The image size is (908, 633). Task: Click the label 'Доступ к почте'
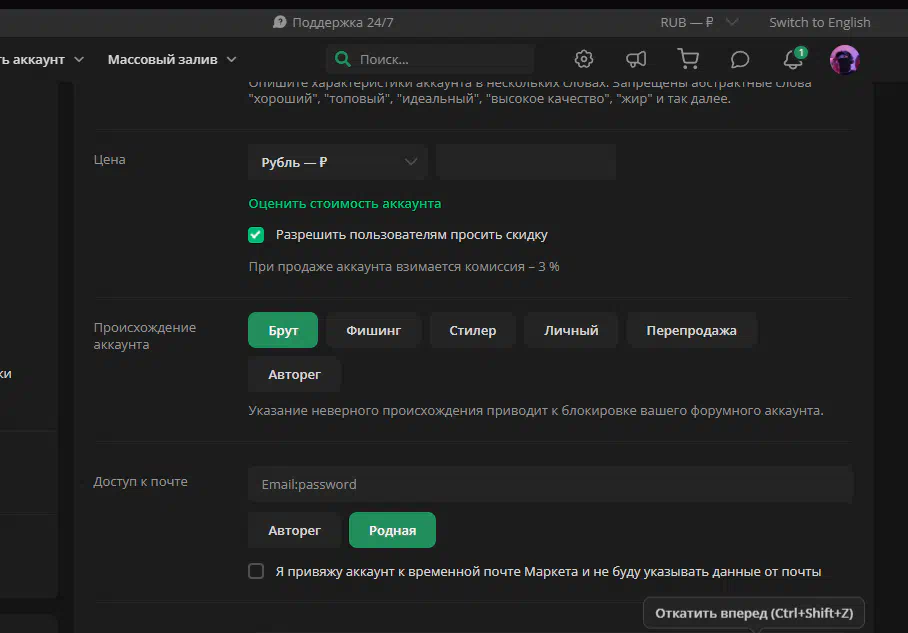(x=140, y=481)
